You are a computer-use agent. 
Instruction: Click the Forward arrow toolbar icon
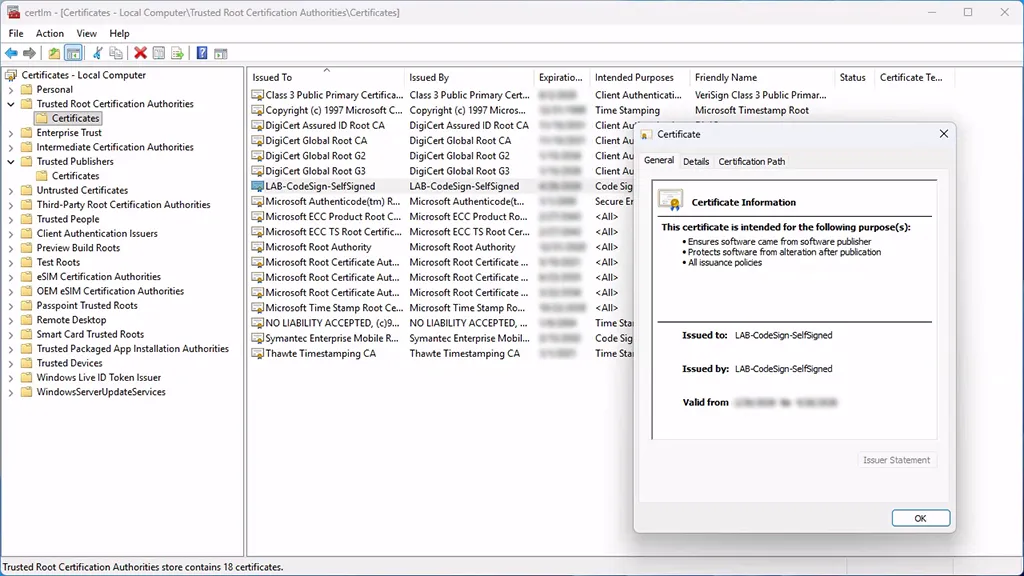29,54
